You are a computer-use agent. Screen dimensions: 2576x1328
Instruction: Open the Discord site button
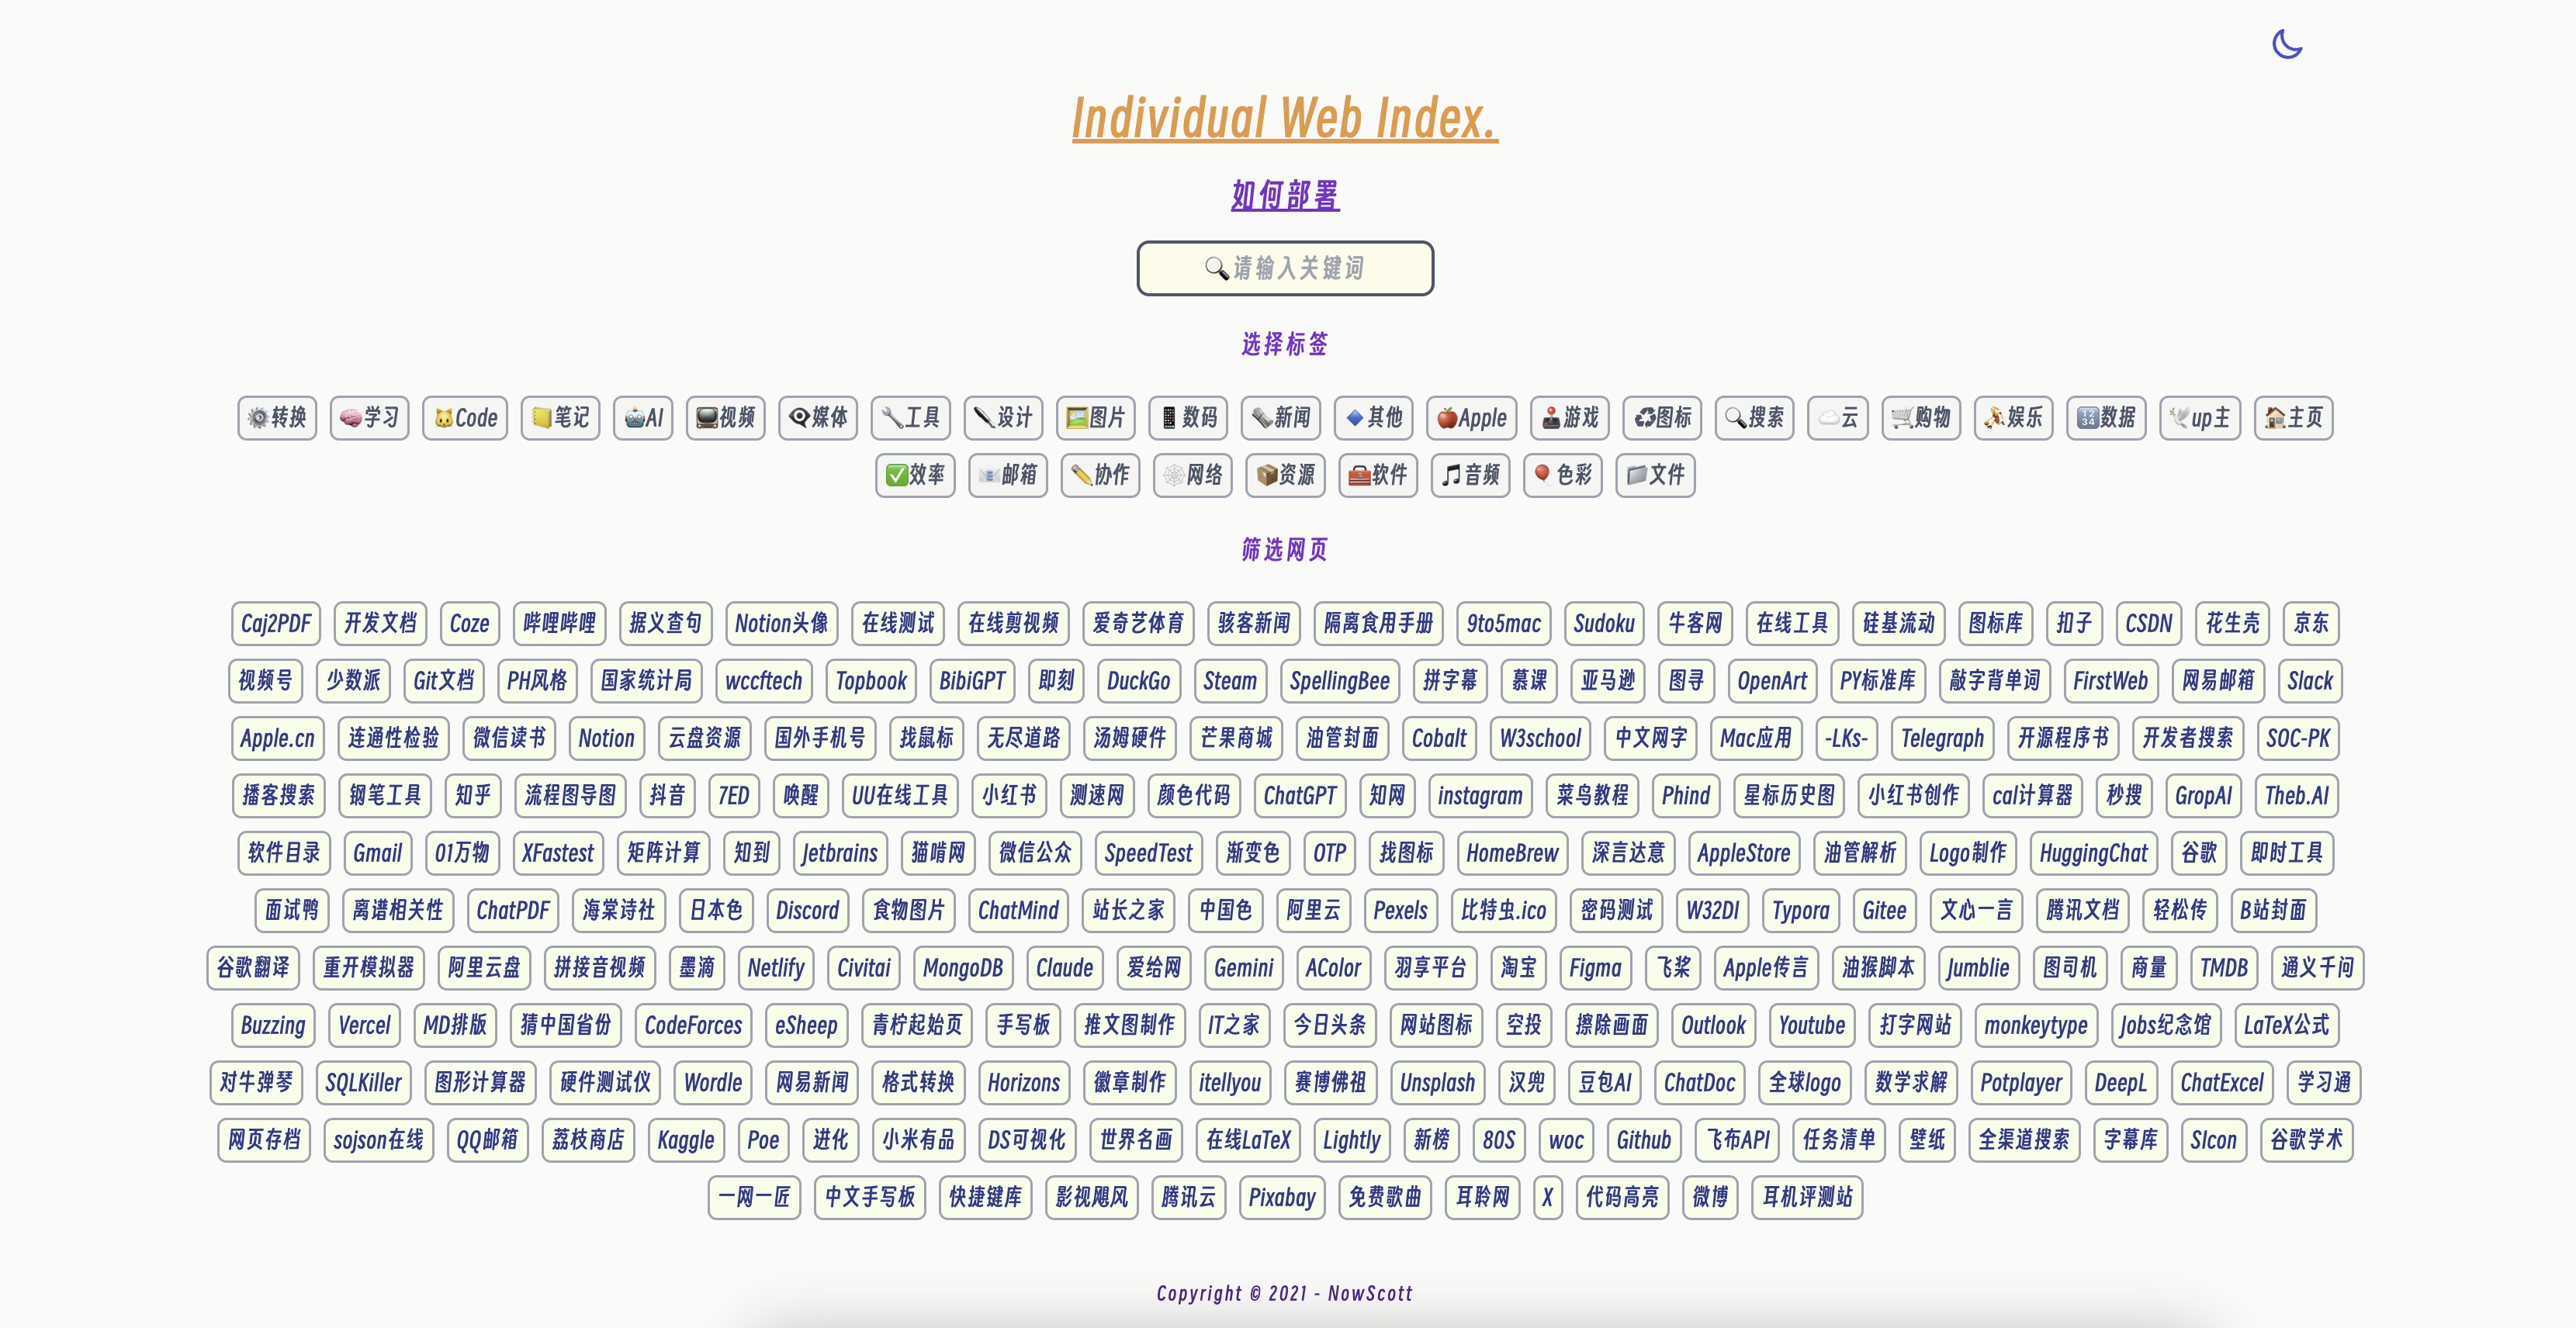tap(807, 910)
